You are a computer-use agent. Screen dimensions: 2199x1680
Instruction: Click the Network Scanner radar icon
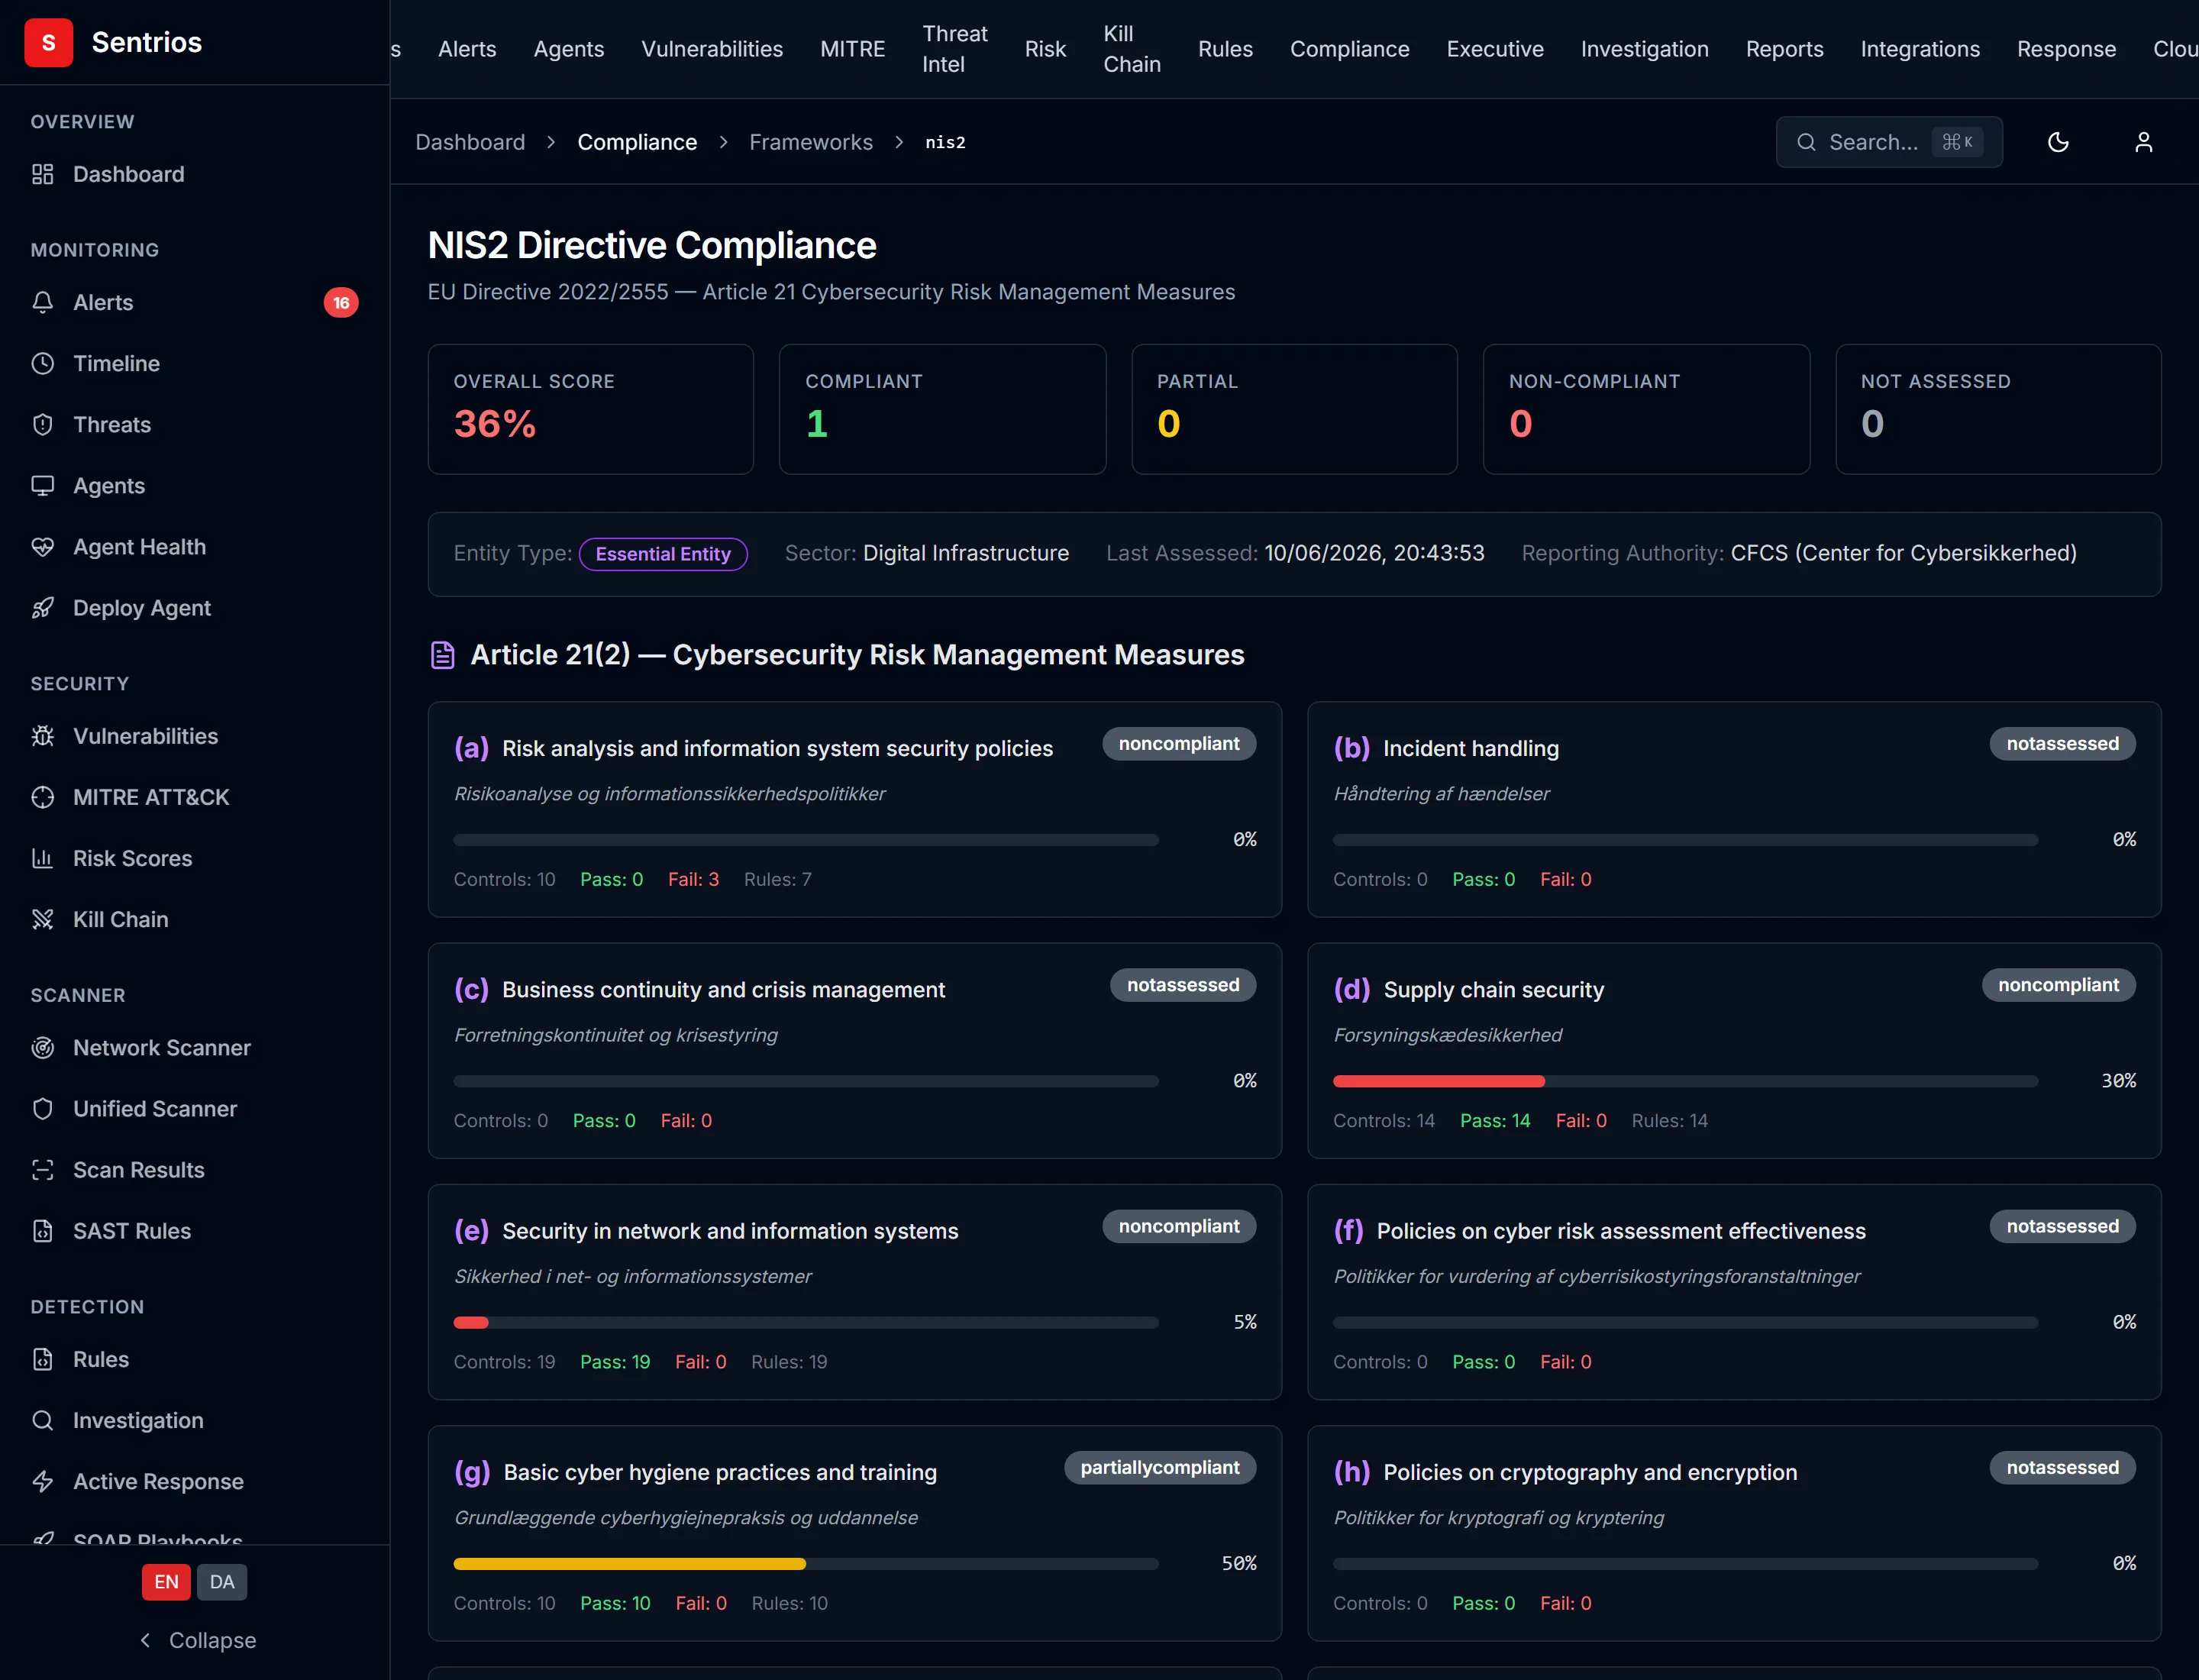coord(42,1047)
